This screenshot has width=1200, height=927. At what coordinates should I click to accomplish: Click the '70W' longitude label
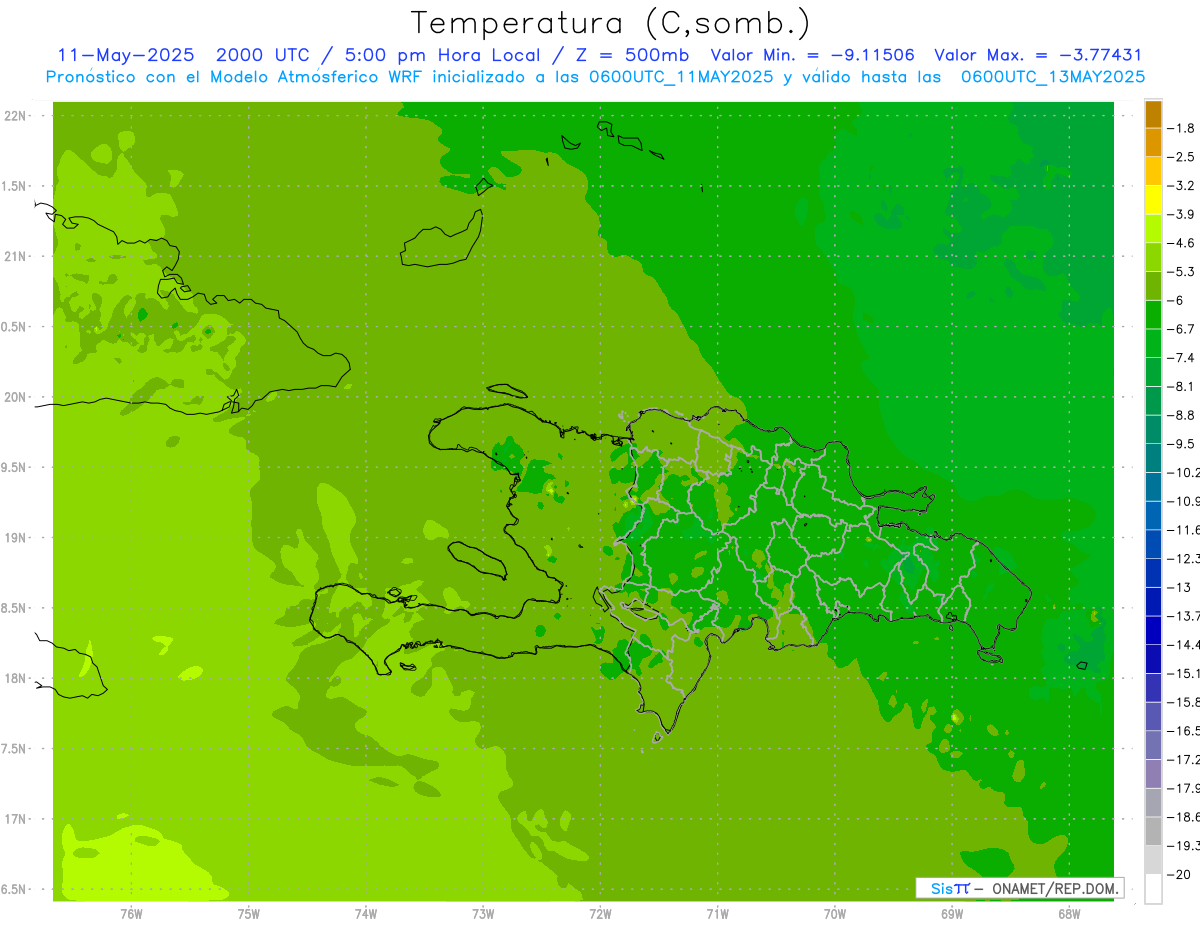(835, 913)
